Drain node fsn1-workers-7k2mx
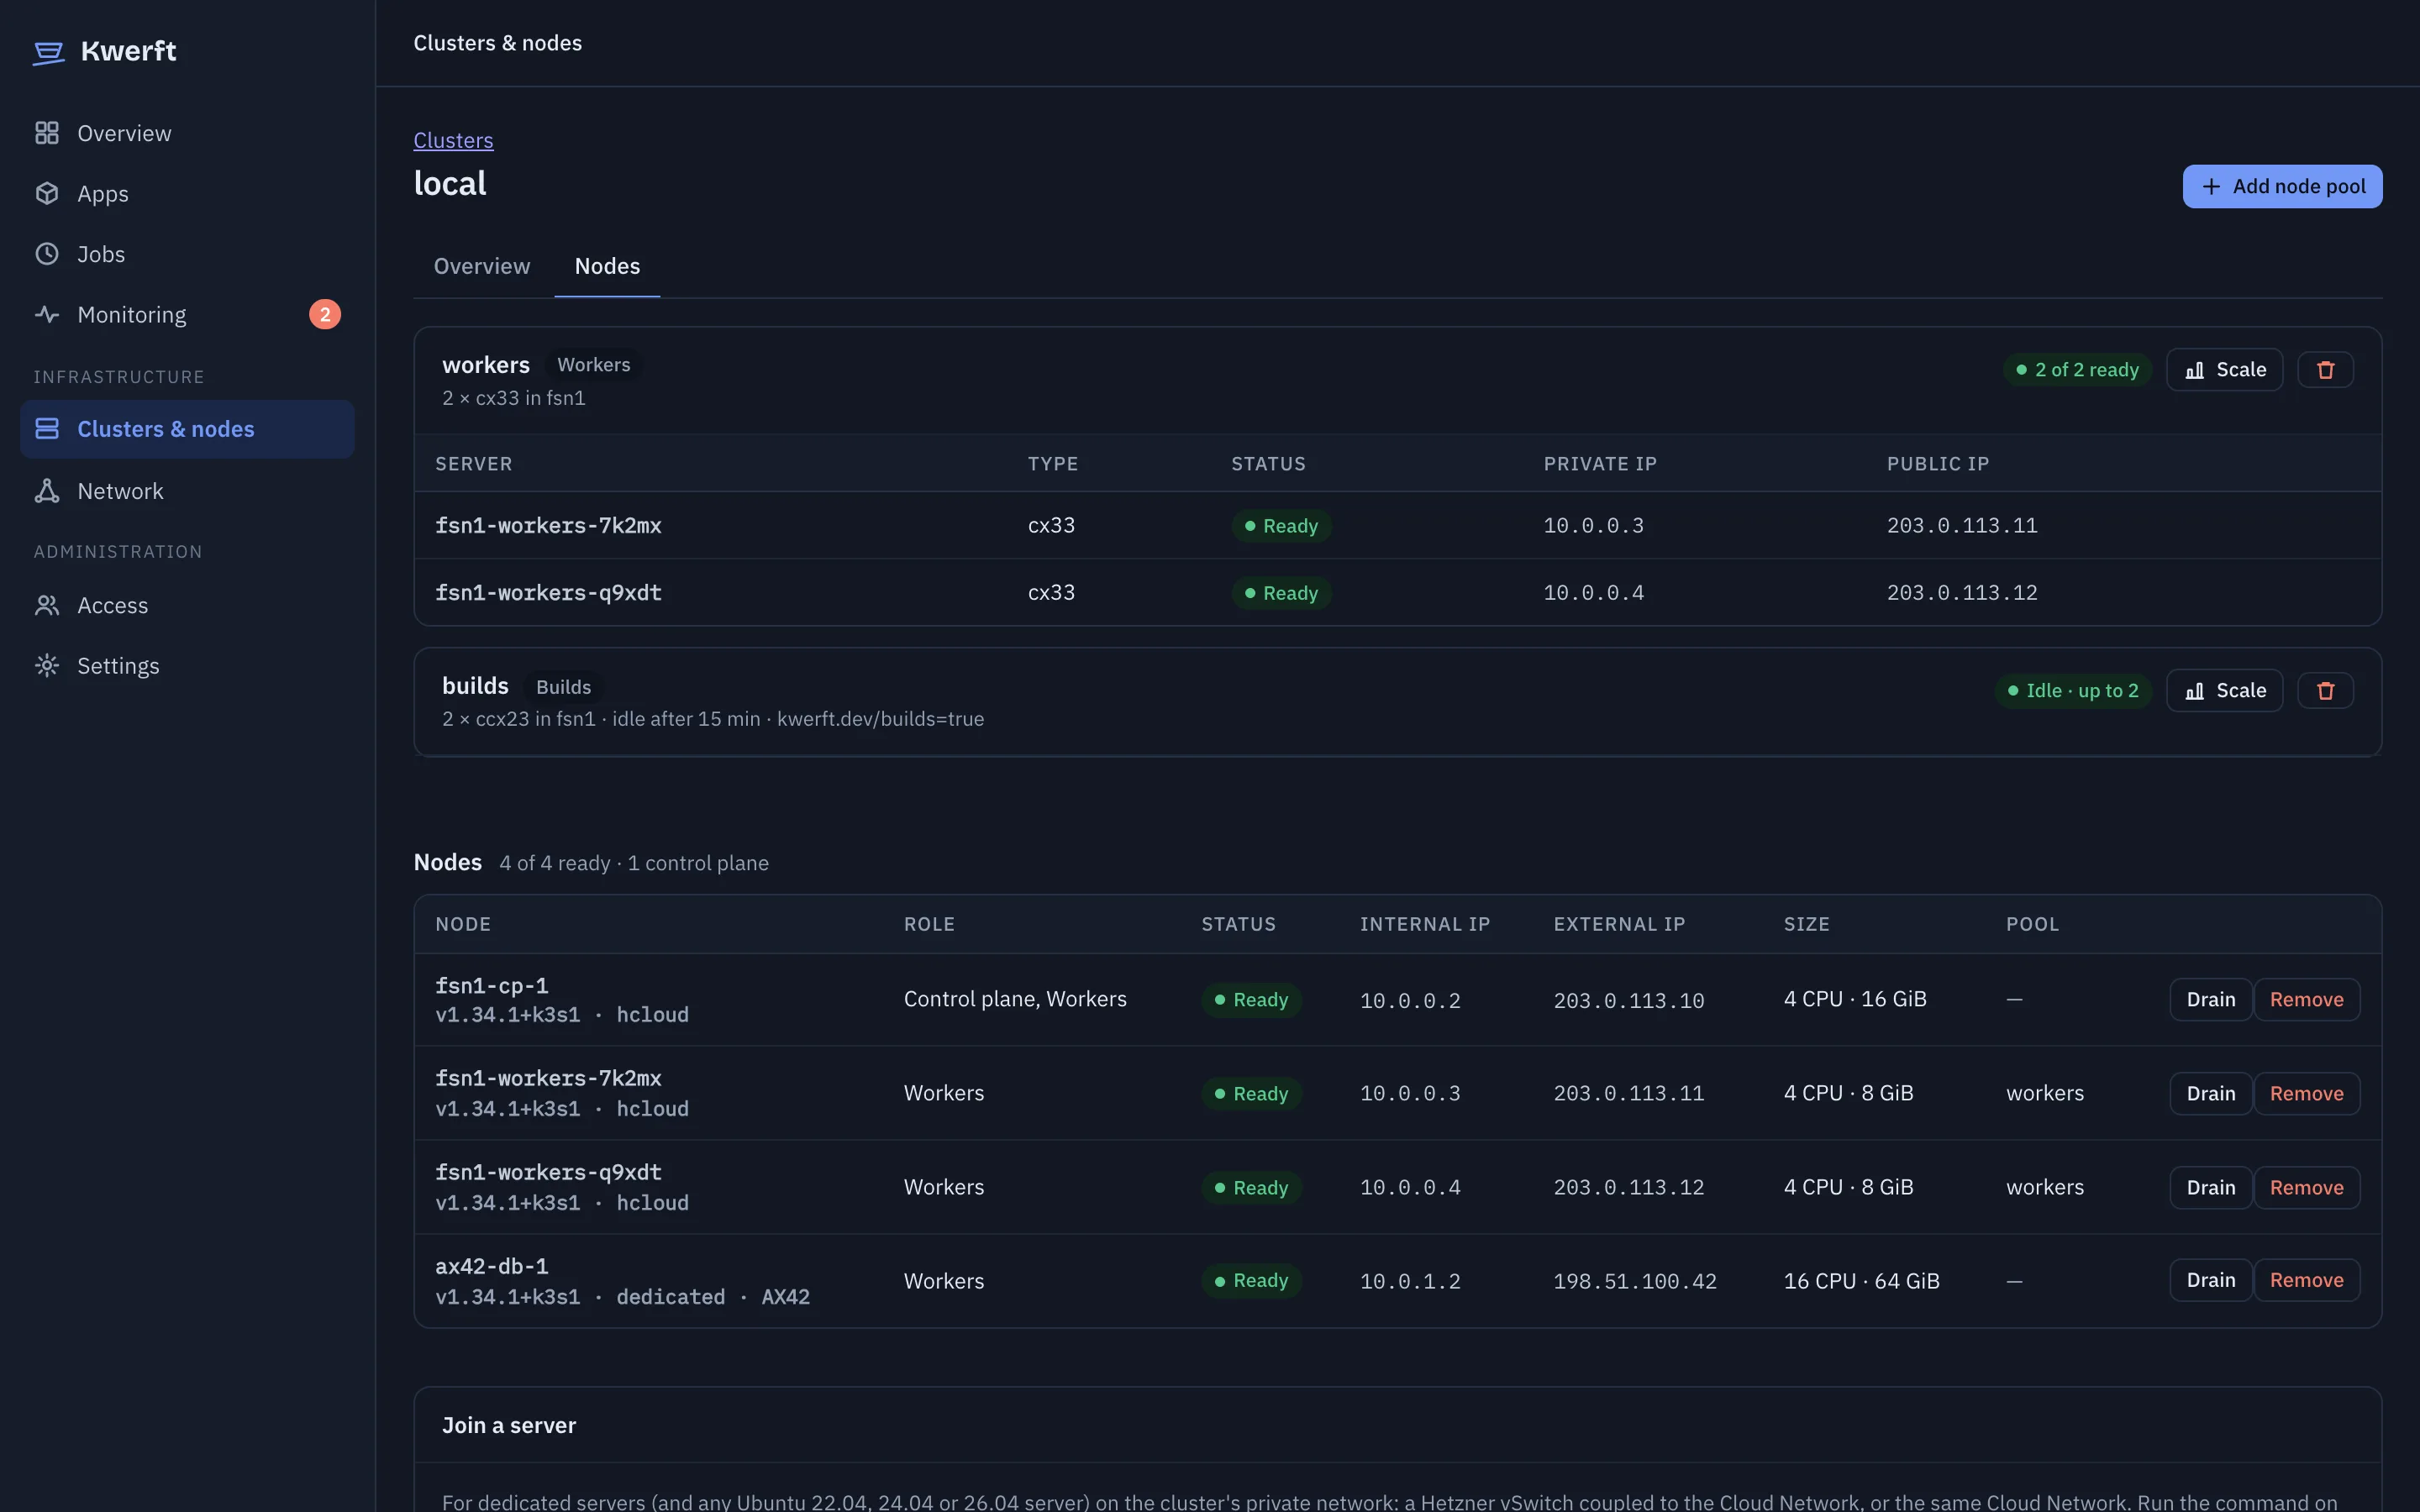 [x=2211, y=1094]
